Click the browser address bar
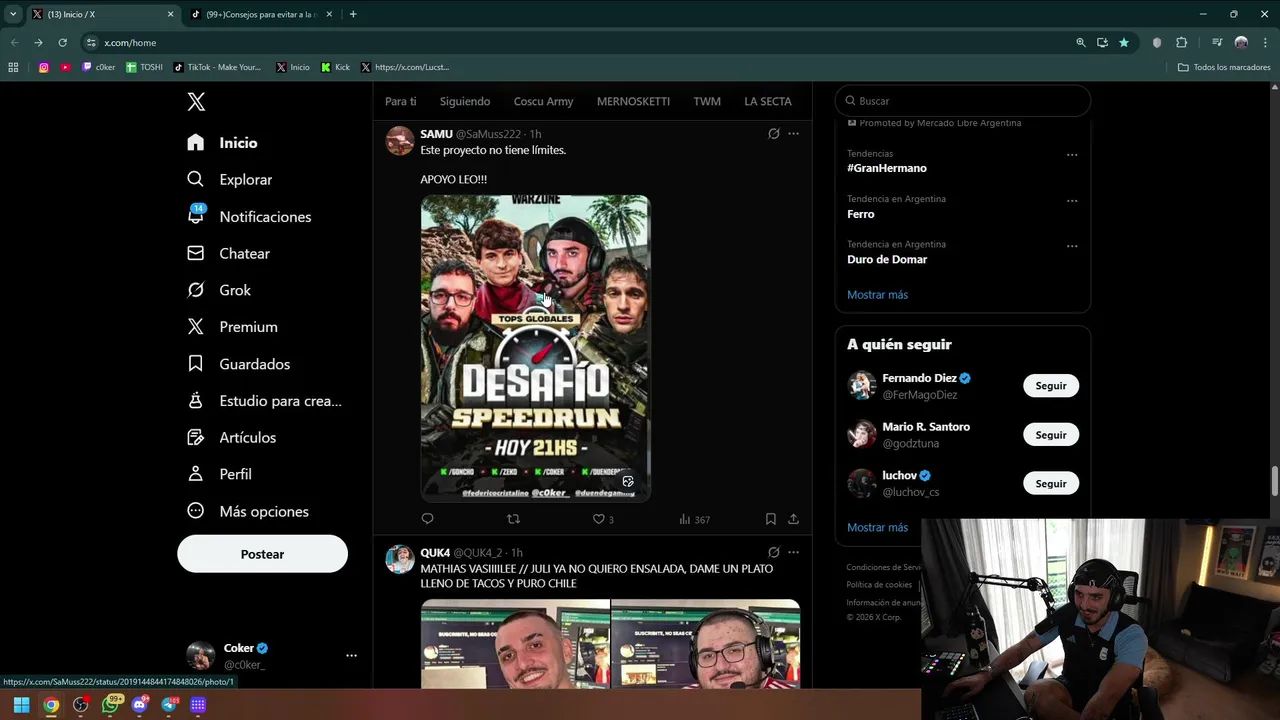The height and width of the screenshot is (720, 1280). (580, 43)
